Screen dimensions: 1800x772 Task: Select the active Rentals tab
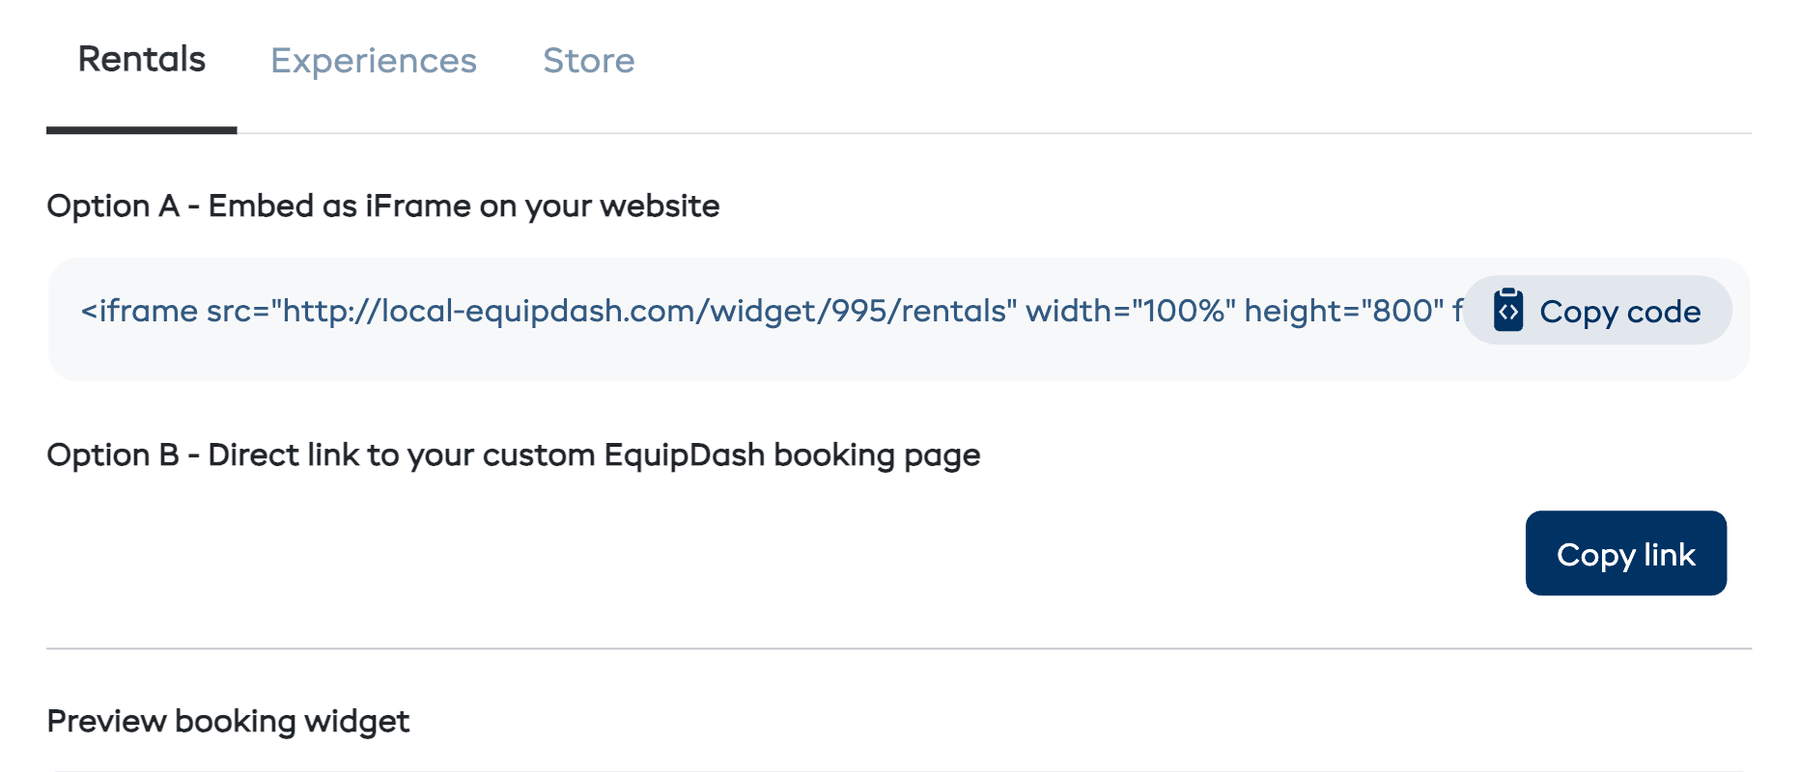(x=141, y=58)
